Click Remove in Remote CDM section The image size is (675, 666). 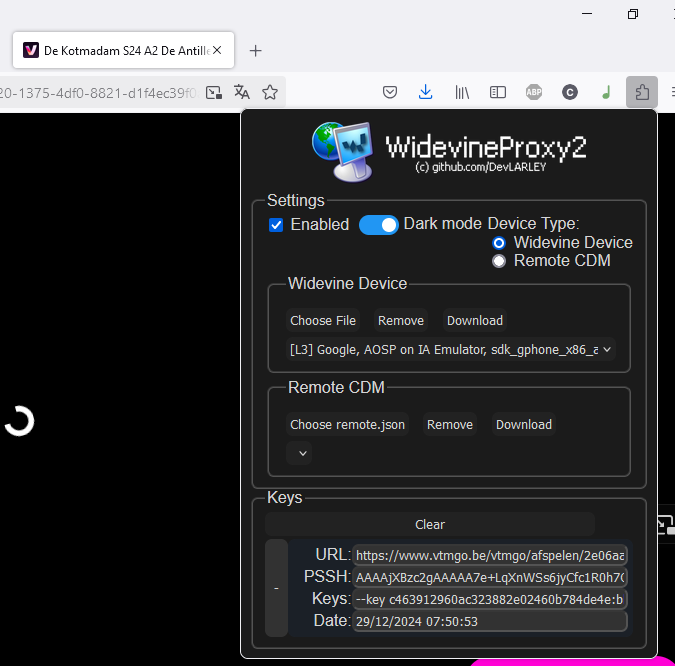[x=450, y=424]
